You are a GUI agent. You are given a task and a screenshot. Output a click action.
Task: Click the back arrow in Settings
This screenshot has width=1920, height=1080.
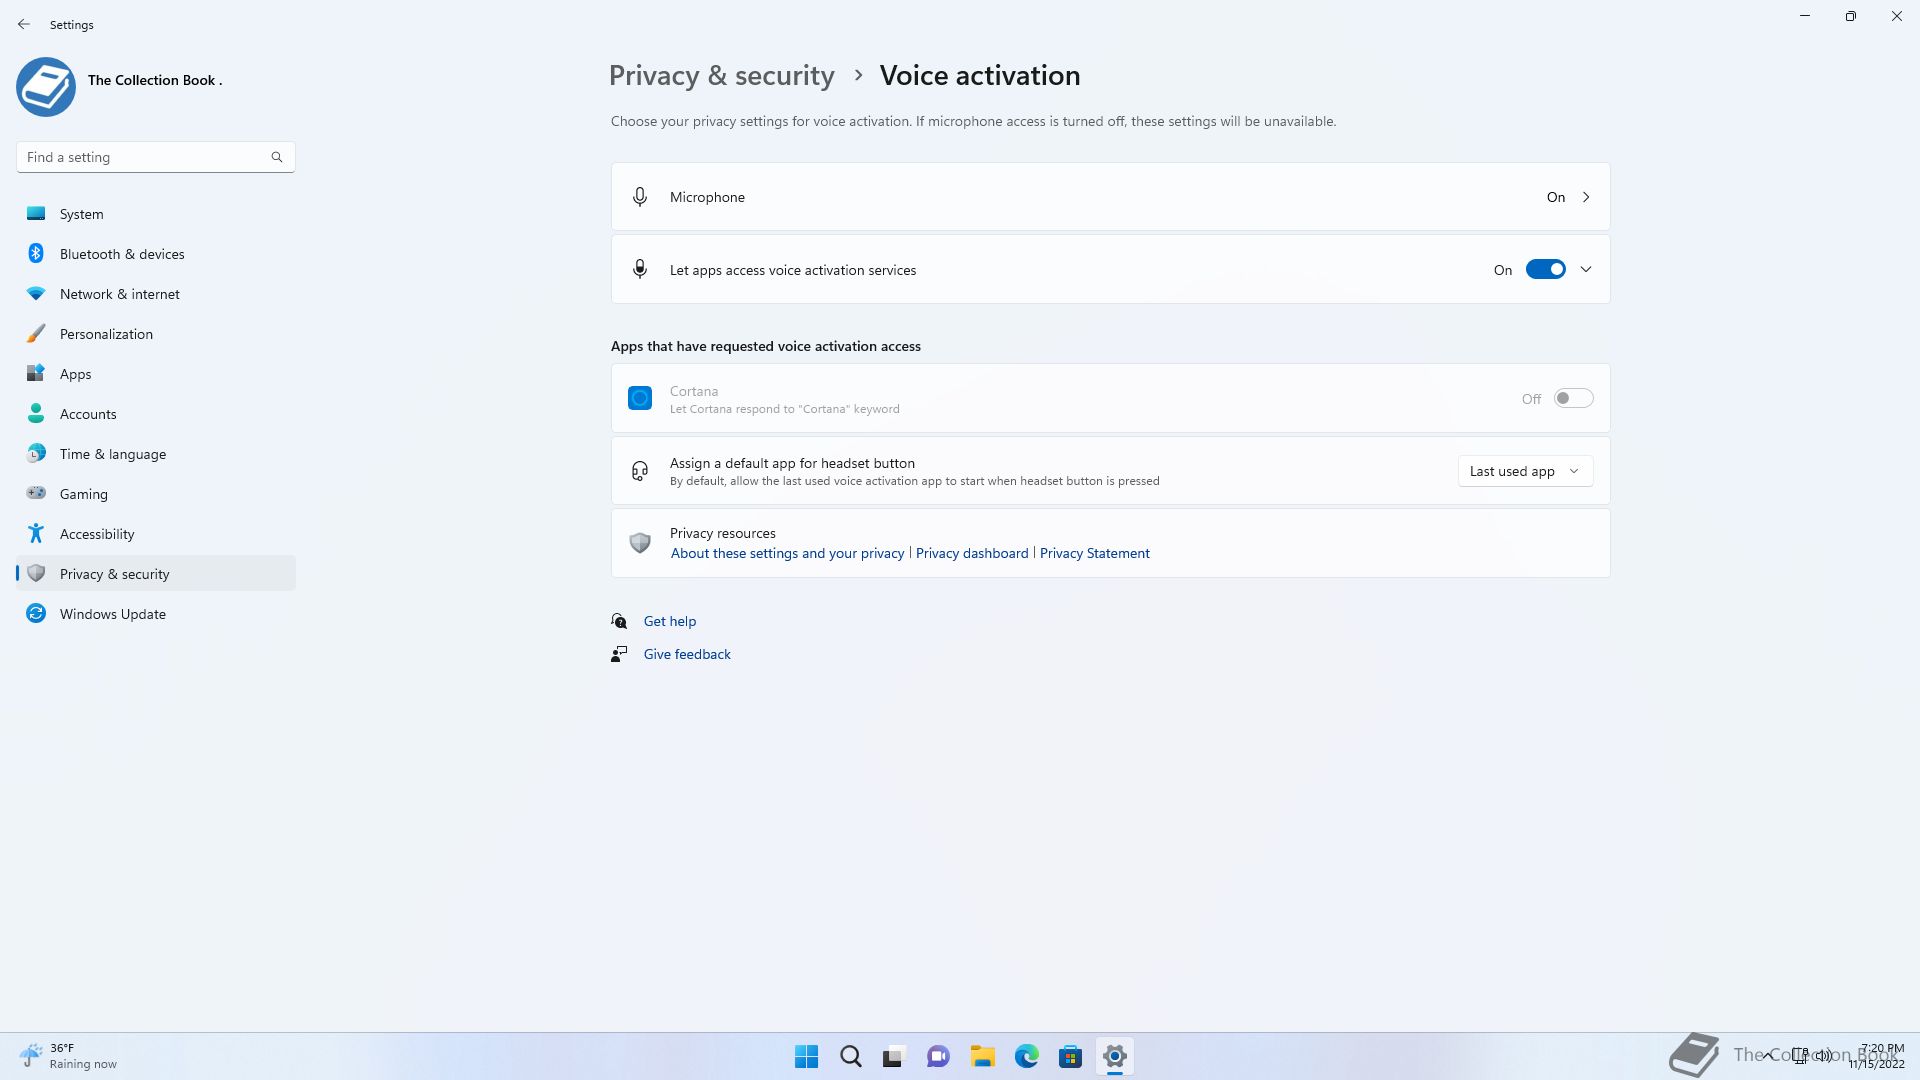coord(24,24)
